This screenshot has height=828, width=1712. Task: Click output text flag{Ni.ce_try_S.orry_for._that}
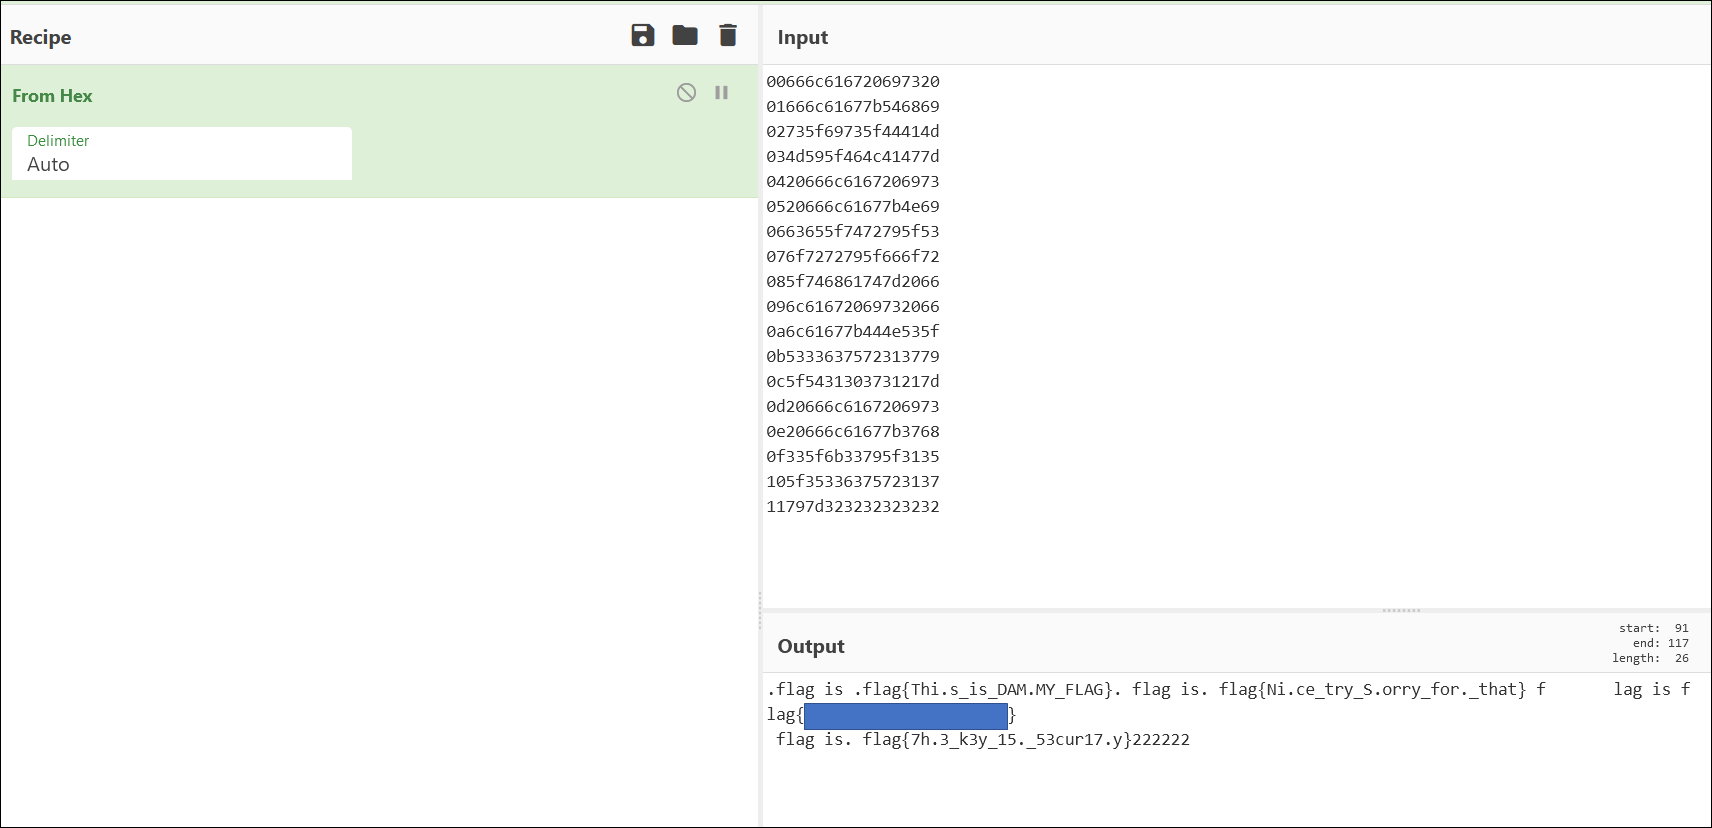tap(1372, 689)
